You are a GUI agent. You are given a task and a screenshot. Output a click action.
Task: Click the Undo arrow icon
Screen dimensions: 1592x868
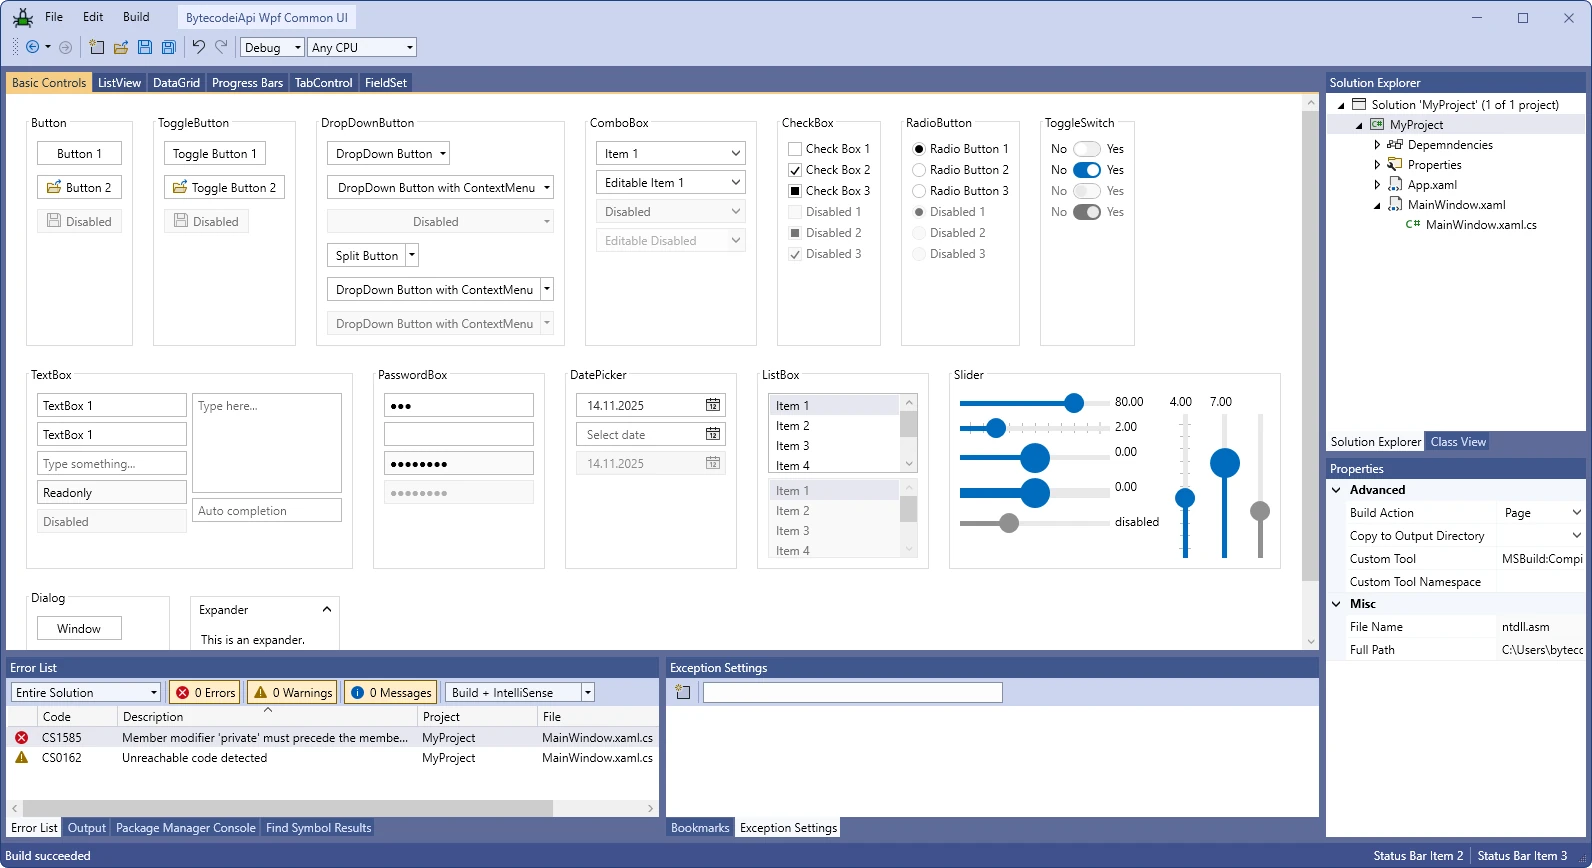[x=198, y=47]
